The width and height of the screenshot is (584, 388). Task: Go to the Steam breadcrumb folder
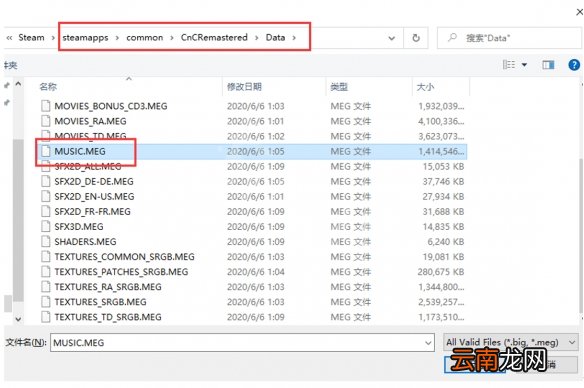[x=31, y=38]
